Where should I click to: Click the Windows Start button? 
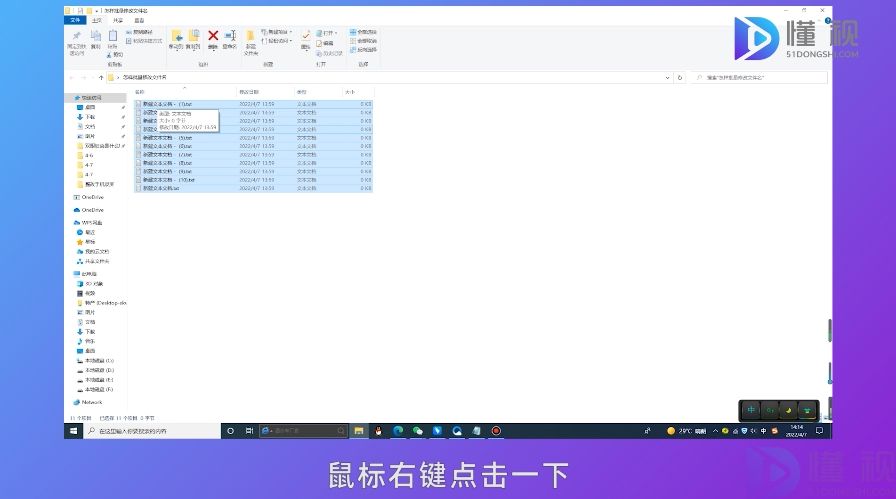click(x=74, y=431)
